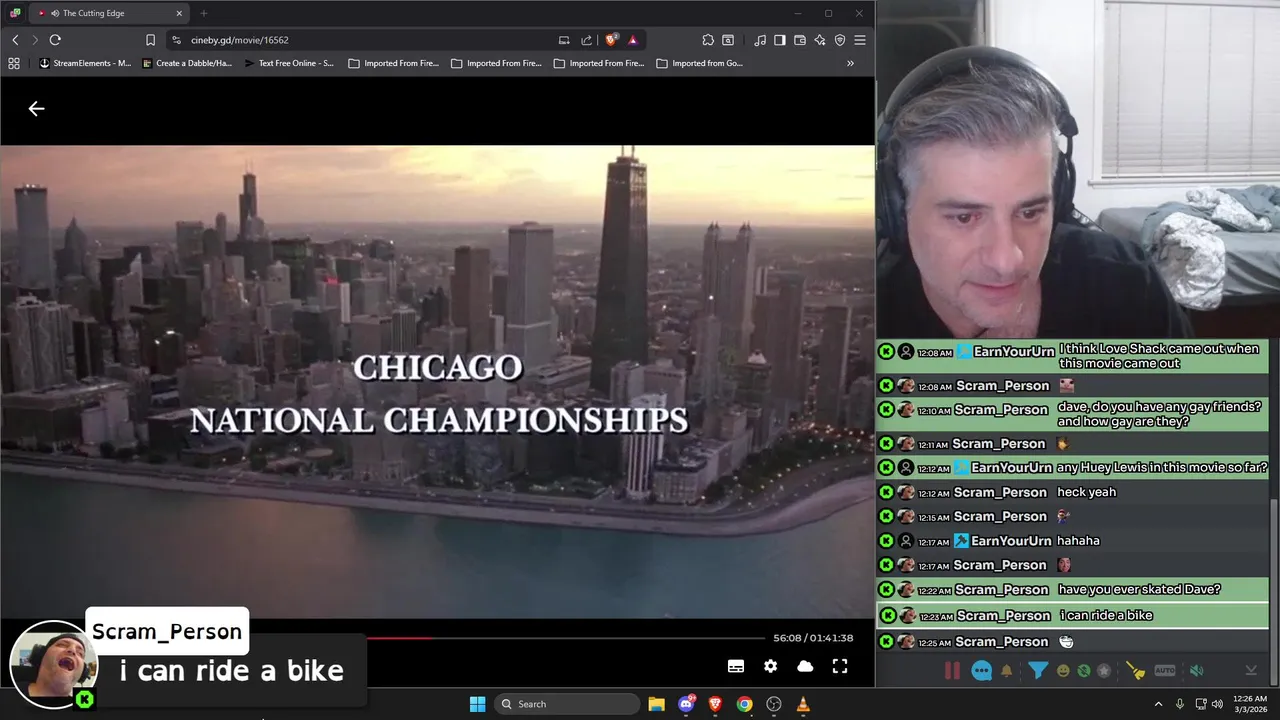The width and height of the screenshot is (1280, 720).
Task: Enter fullscreen in the video player
Action: tap(840, 666)
